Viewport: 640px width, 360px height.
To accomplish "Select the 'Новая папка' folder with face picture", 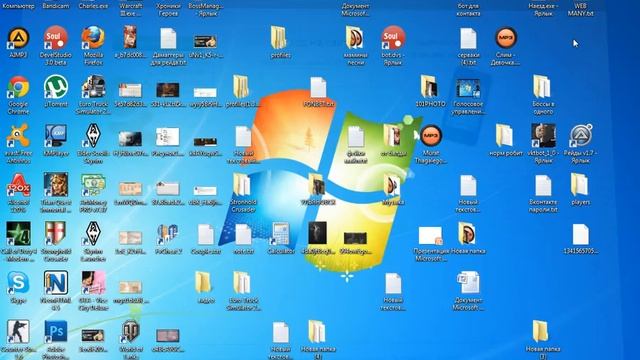I will point(467,234).
